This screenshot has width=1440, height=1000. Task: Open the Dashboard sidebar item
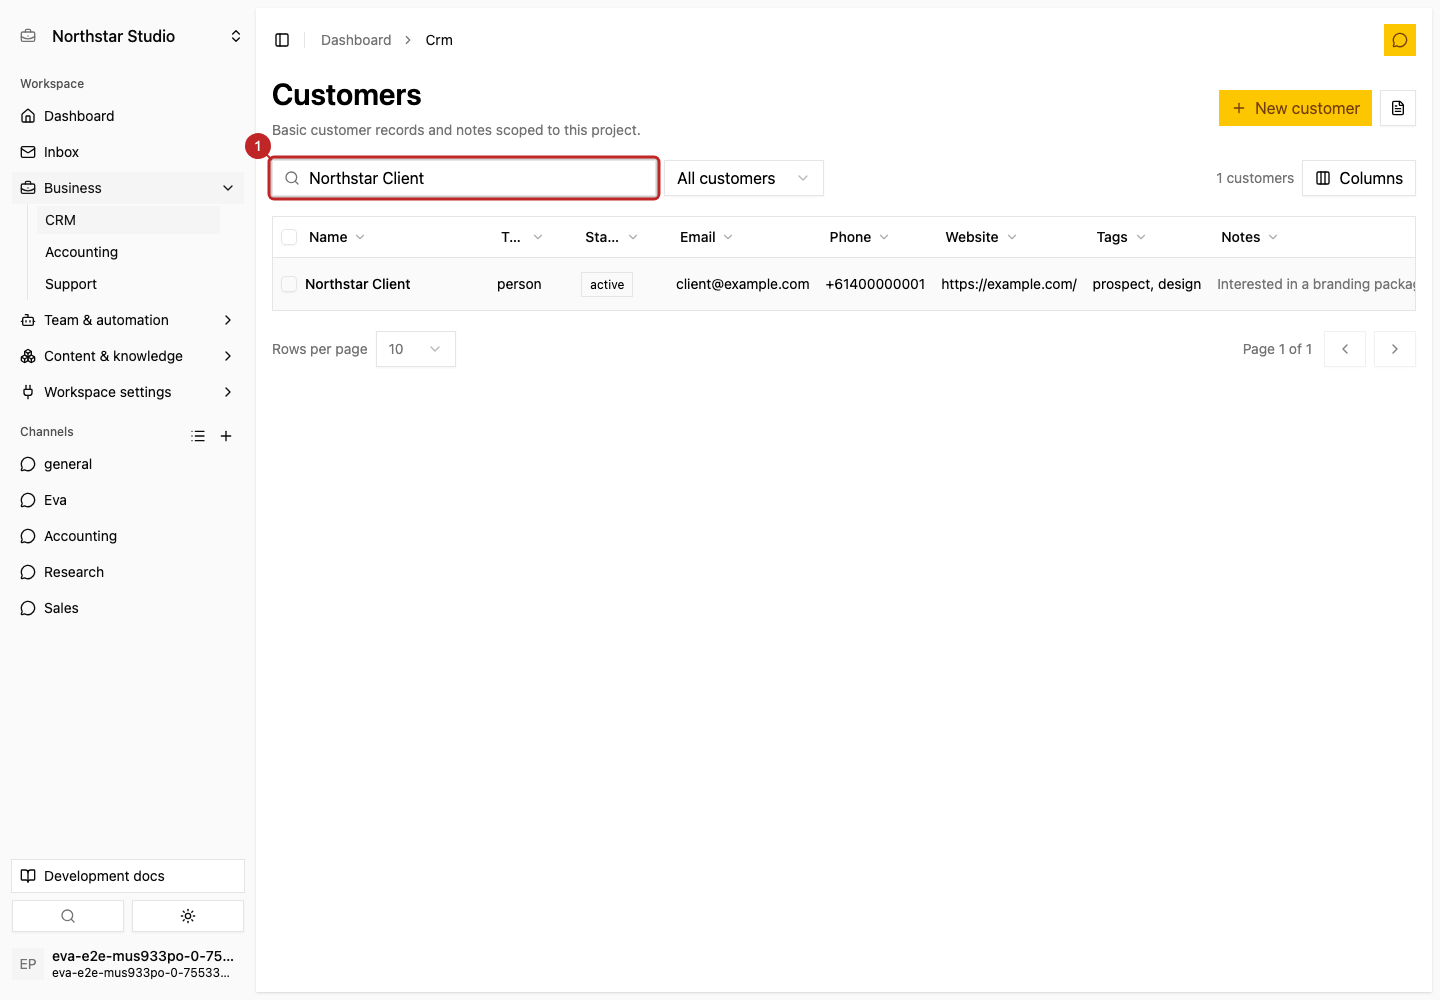point(128,116)
